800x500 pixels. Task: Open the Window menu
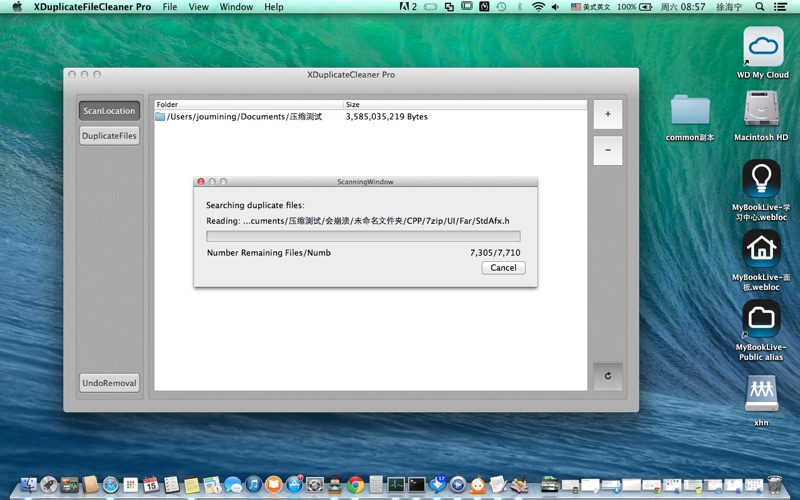click(236, 7)
